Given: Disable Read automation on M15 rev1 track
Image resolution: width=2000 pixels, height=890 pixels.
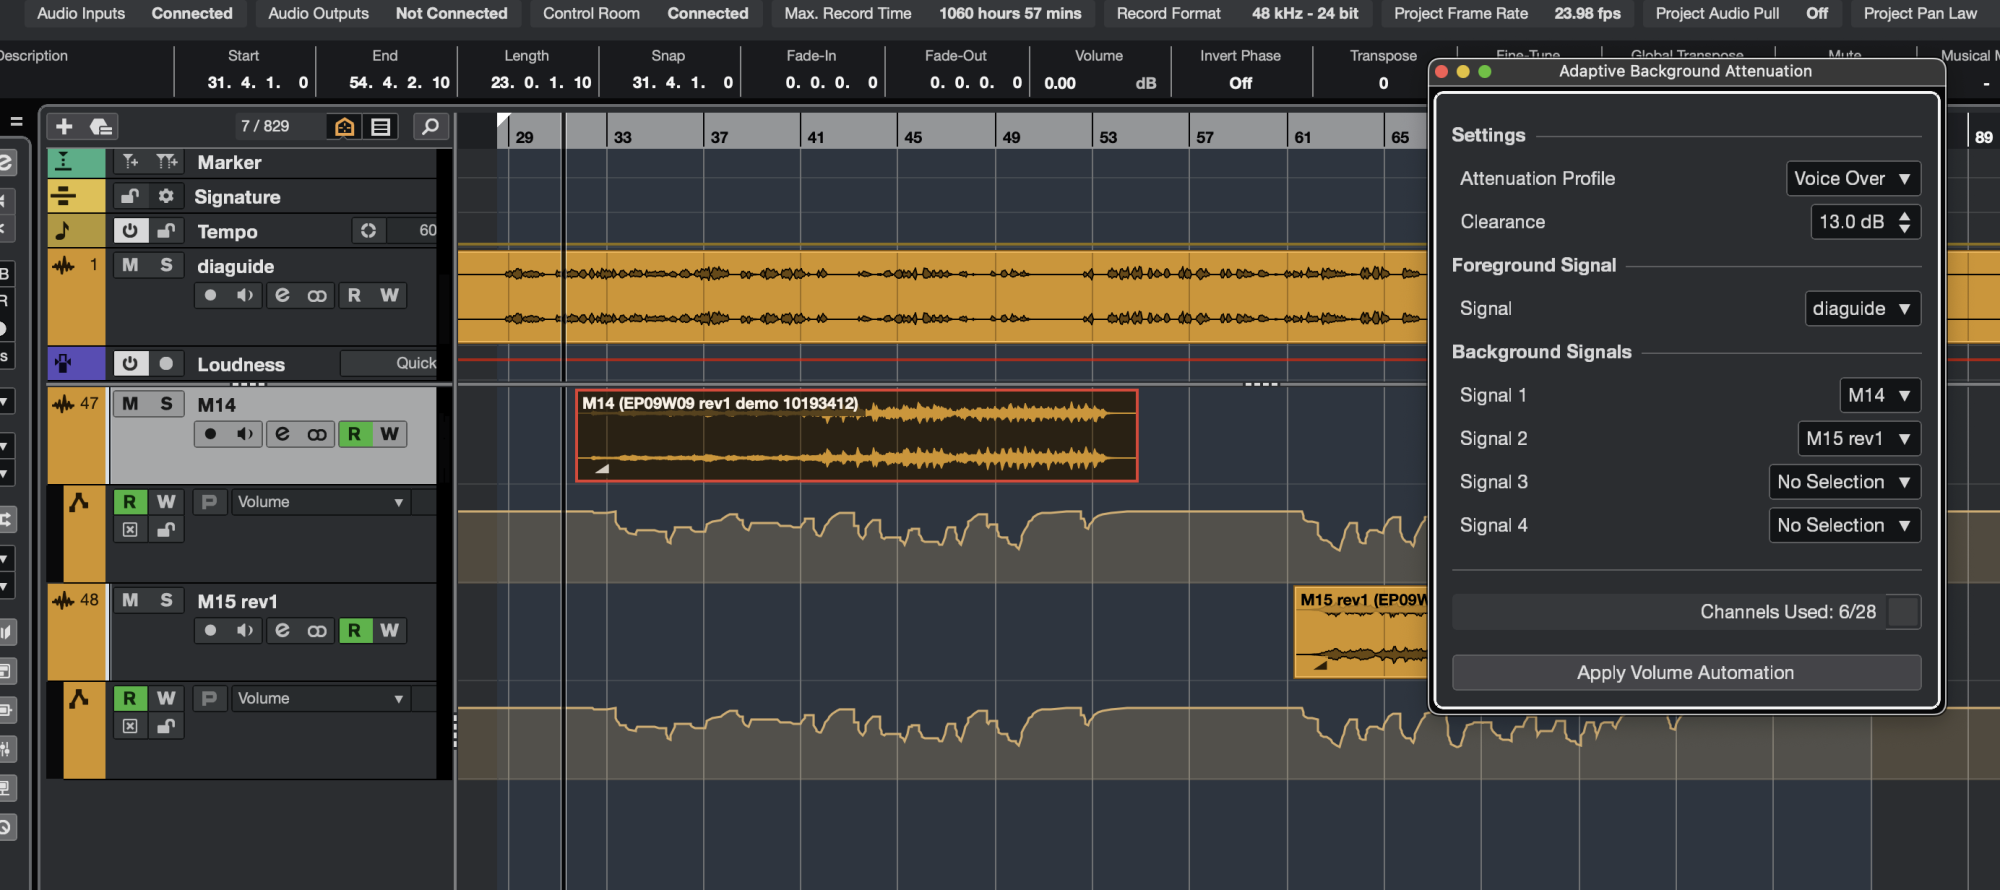Looking at the screenshot, I should click(354, 631).
